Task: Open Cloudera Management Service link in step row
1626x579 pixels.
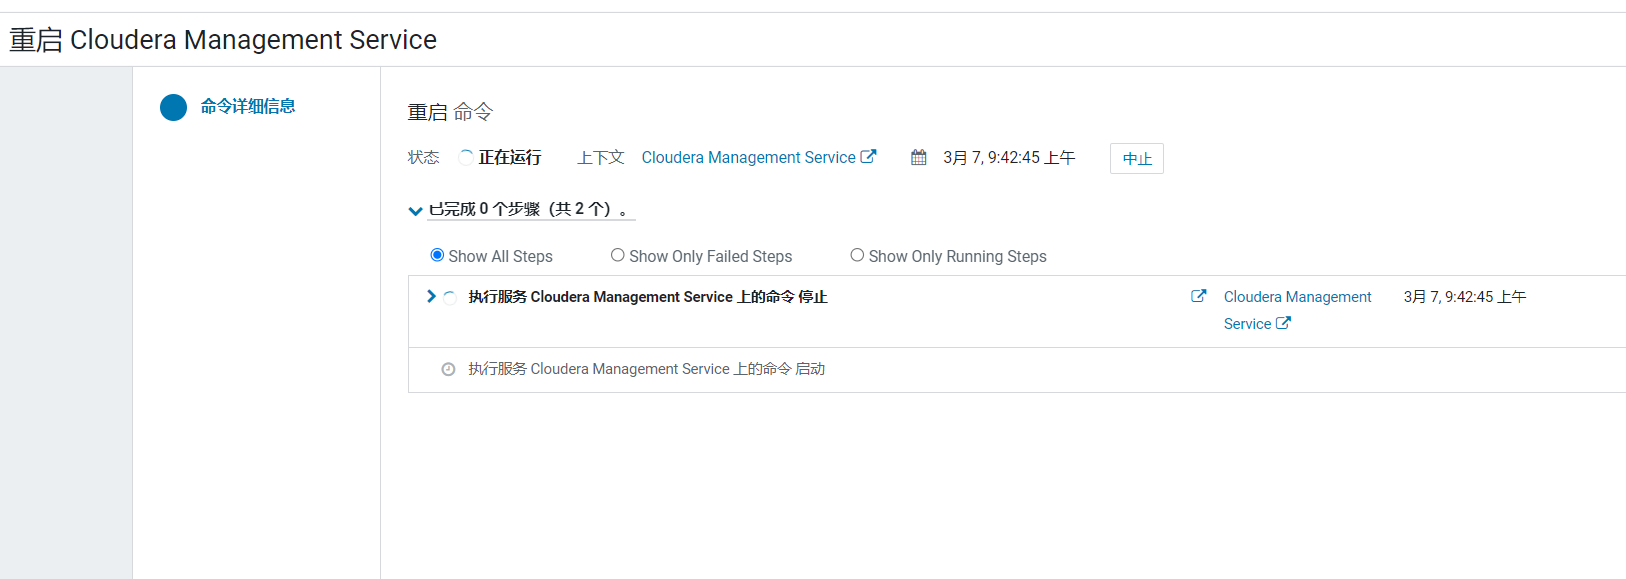Action: coord(1298,310)
